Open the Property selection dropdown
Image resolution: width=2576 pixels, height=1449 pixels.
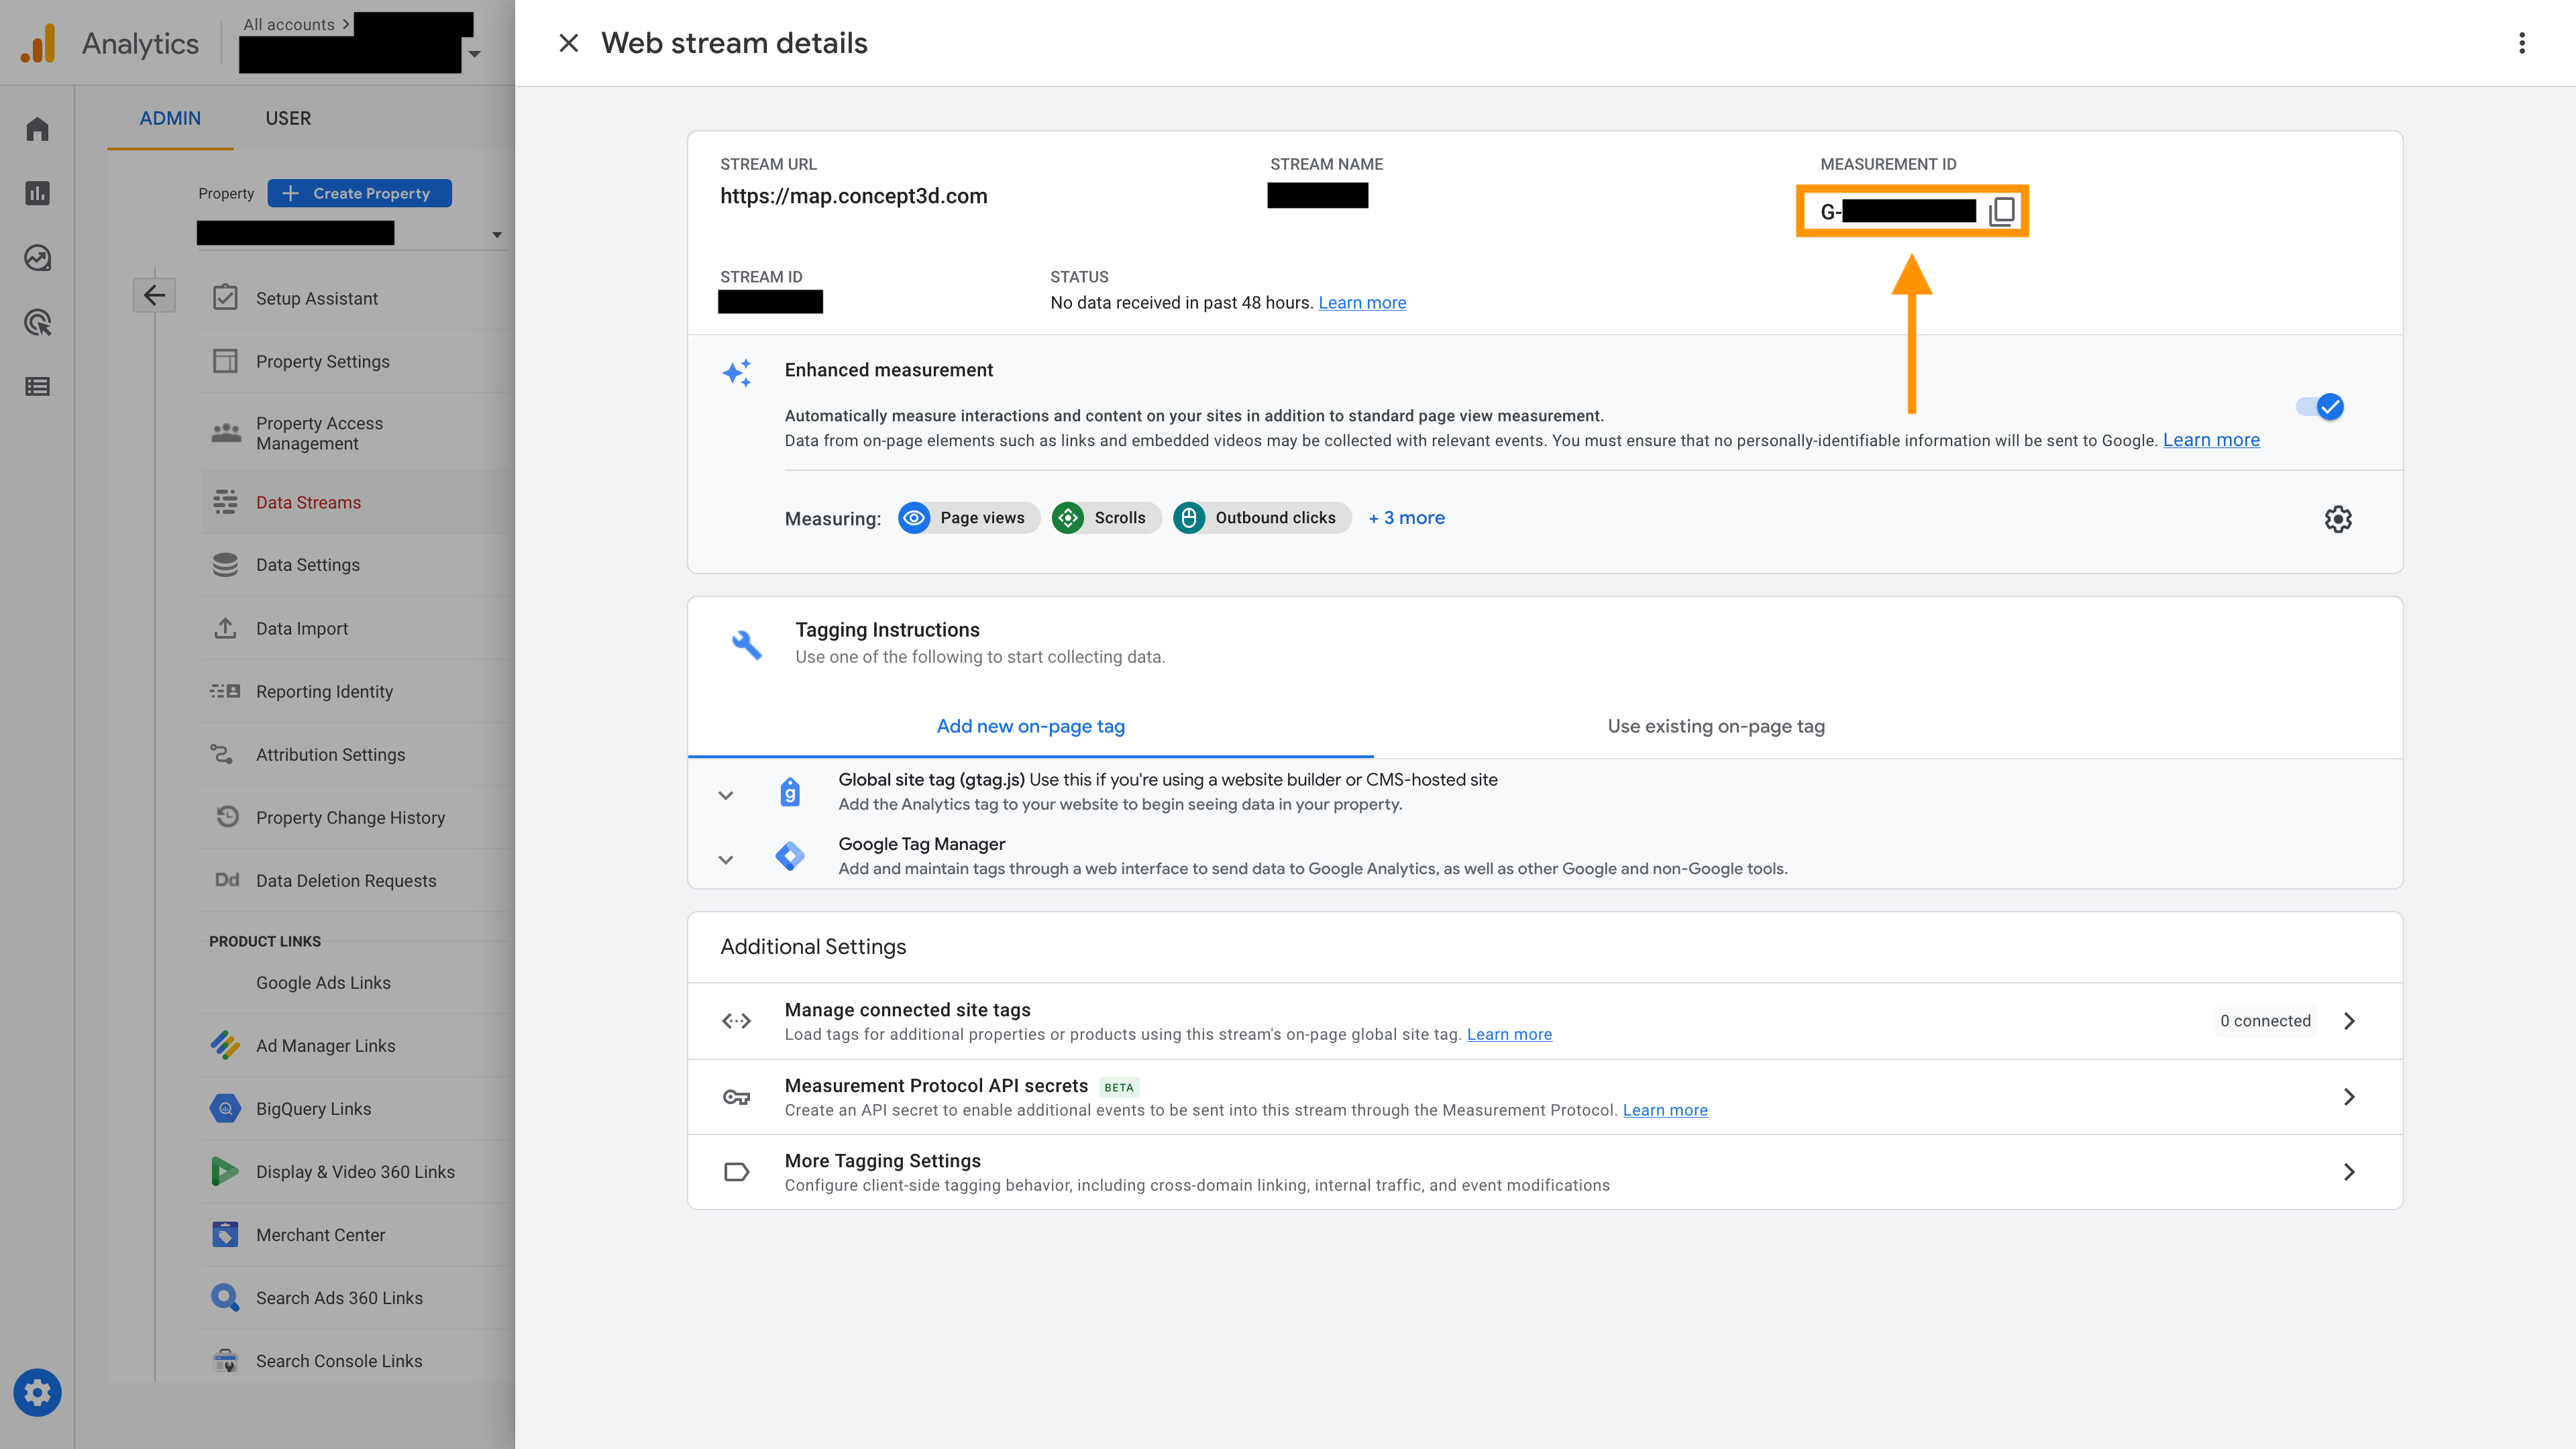[496, 235]
